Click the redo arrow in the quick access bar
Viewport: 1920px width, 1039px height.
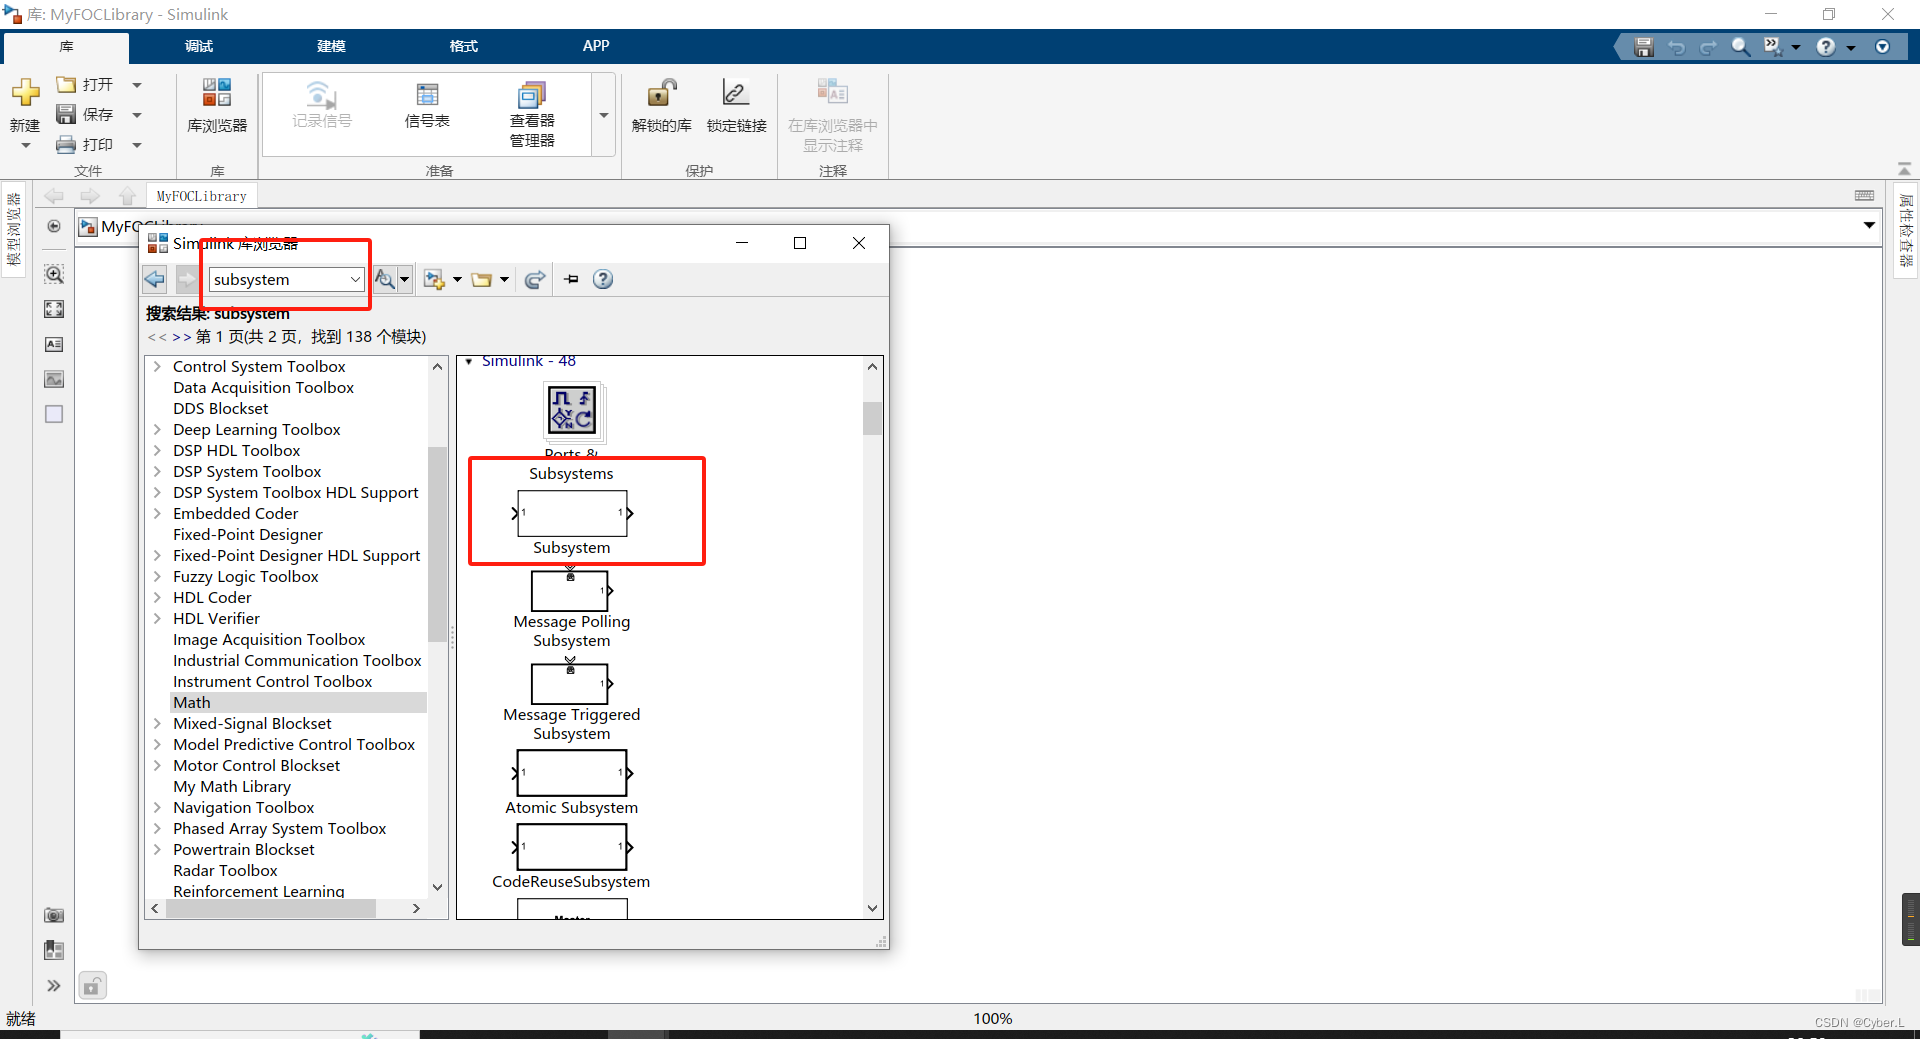[1709, 47]
